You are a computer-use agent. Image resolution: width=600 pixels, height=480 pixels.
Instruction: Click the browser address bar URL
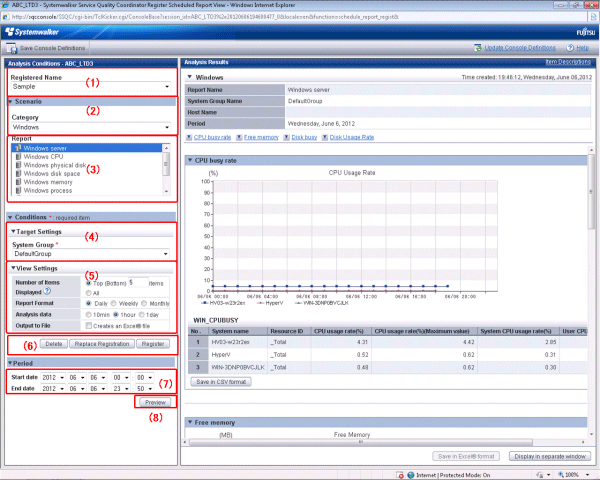click(205, 17)
